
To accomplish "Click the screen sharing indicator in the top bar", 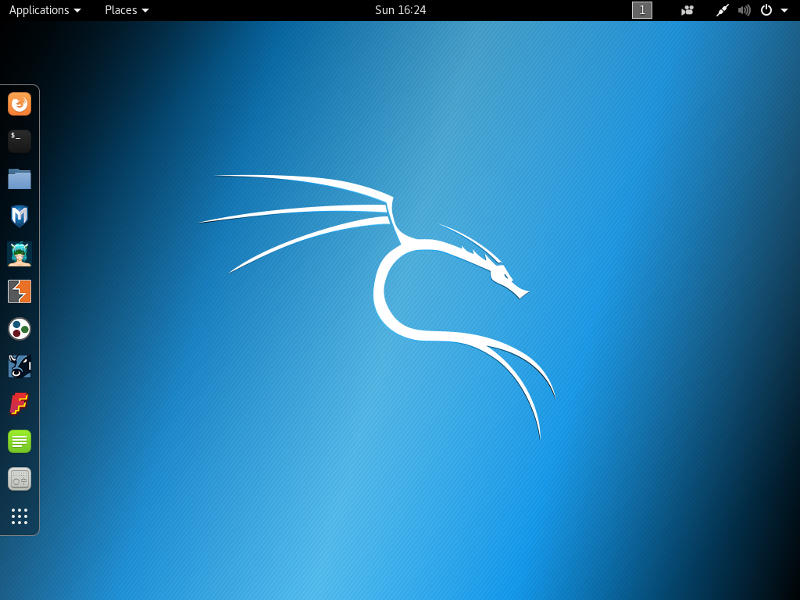I will pos(687,10).
